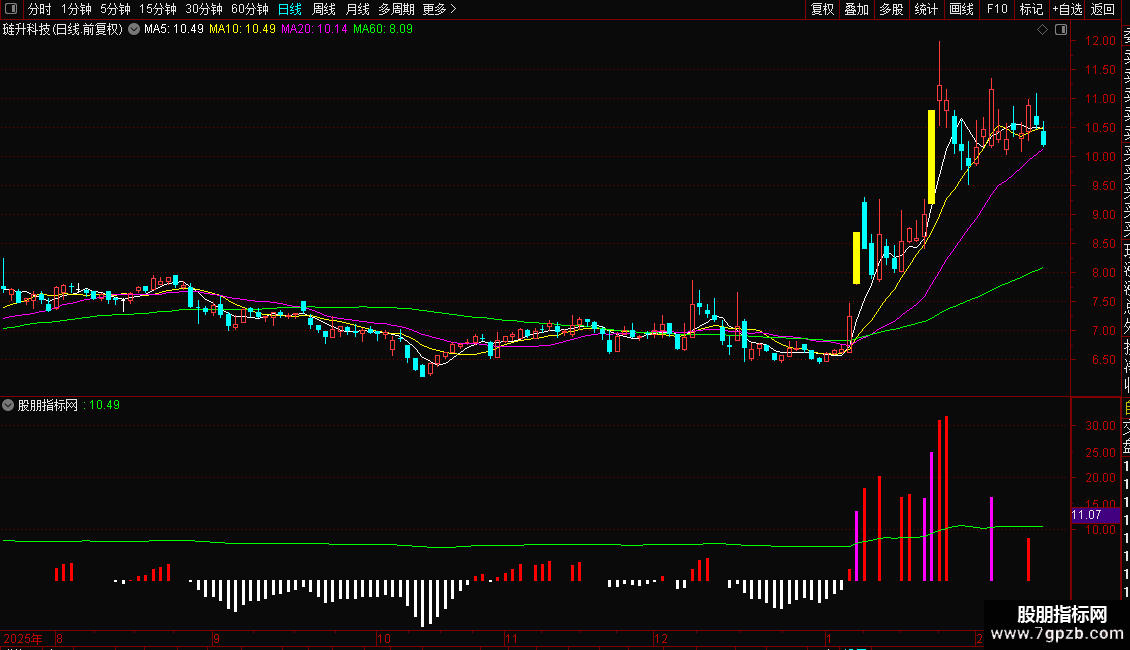Select the 30分钟 period tab
The image size is (1130, 650).
coord(204,9)
